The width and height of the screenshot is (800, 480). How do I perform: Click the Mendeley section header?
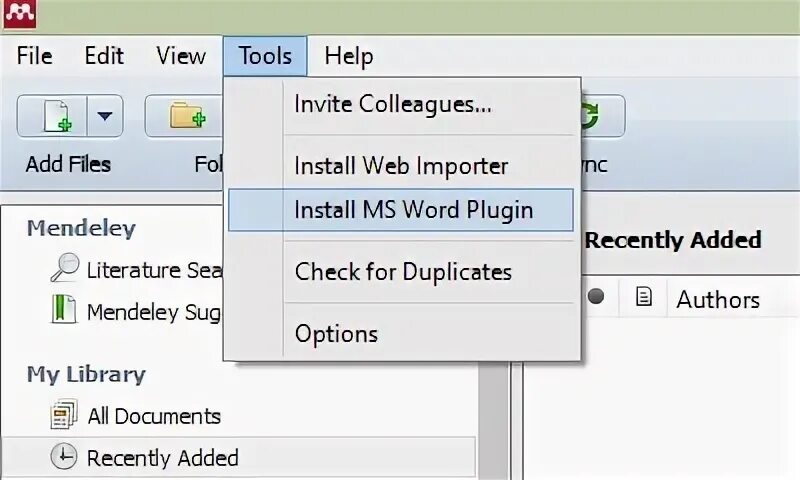[81, 228]
